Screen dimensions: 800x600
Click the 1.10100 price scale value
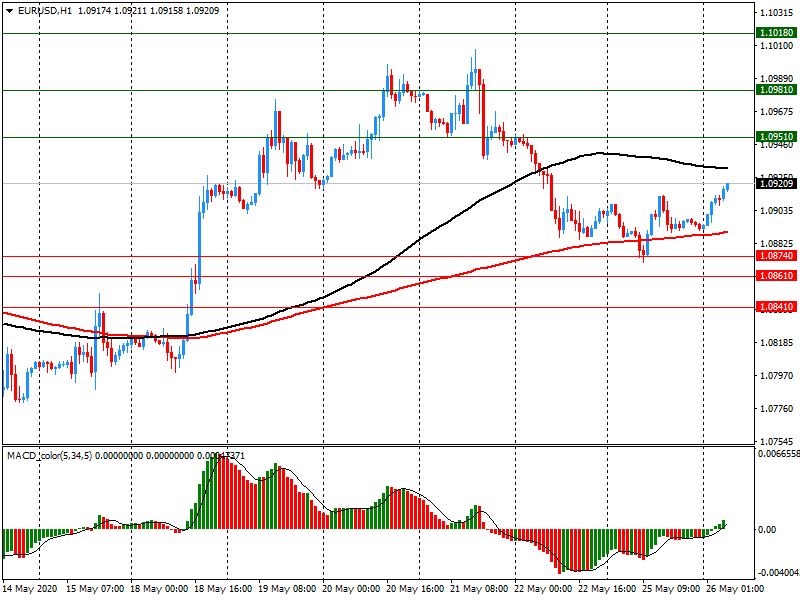[777, 46]
